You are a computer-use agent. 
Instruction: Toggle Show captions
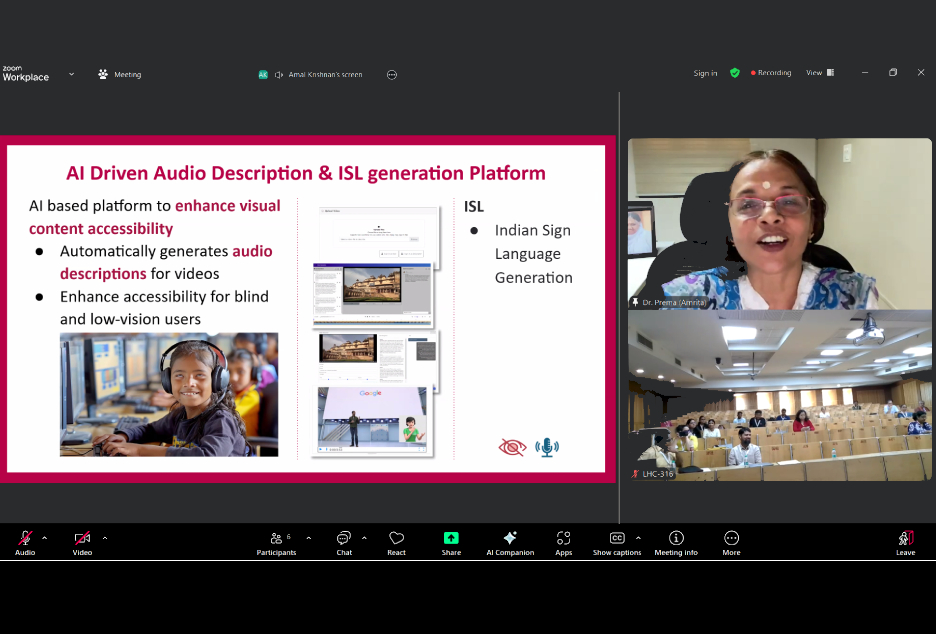616,542
